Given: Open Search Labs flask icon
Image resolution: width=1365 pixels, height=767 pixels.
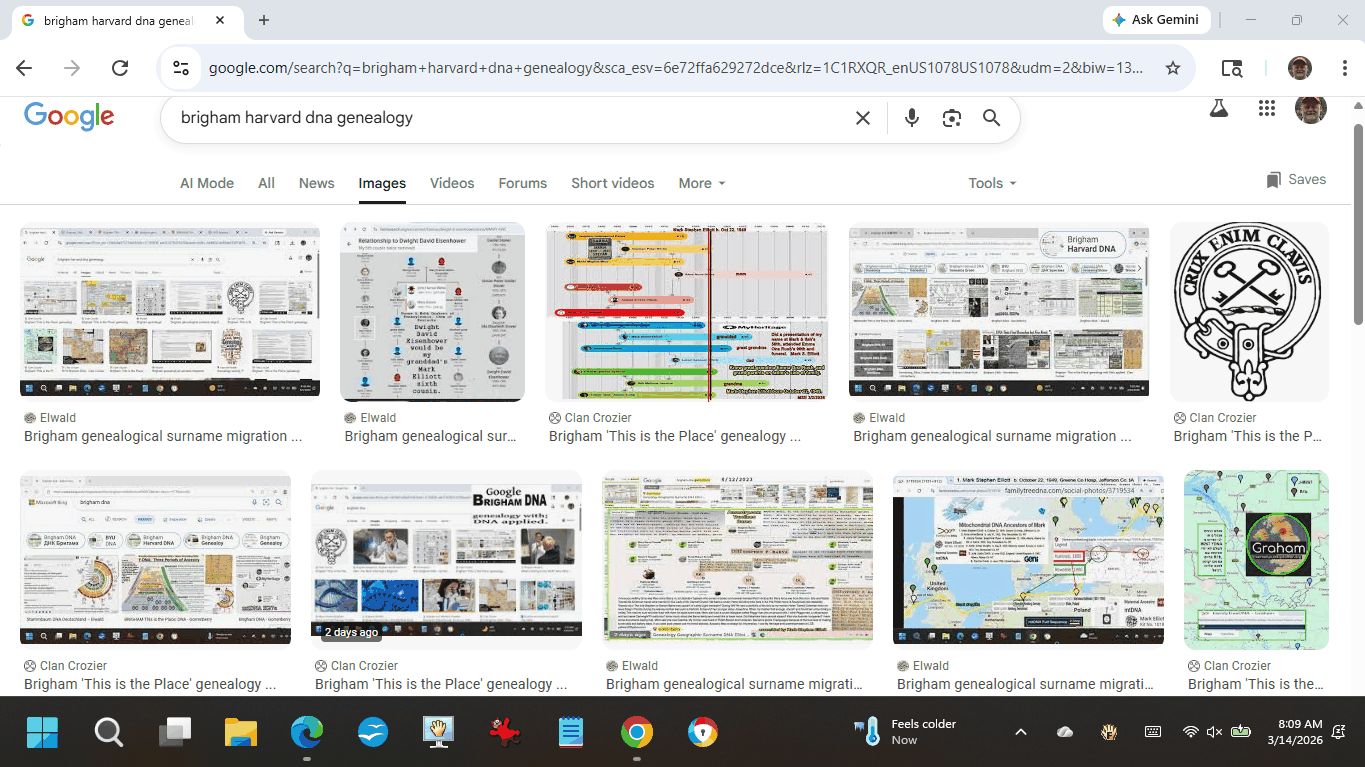Looking at the screenshot, I should [1218, 109].
